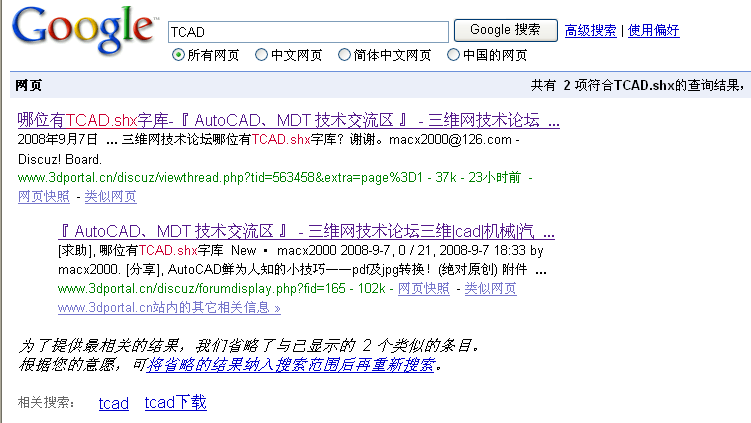Focus the search box containing TCAD
The height and width of the screenshot is (423, 751).
[308, 32]
